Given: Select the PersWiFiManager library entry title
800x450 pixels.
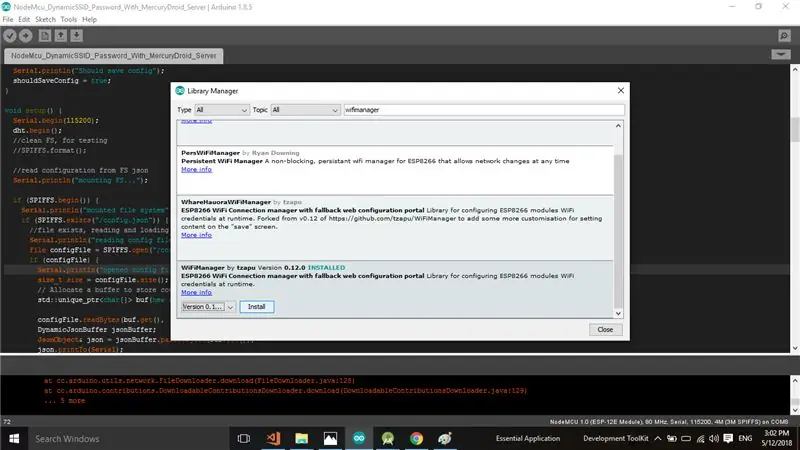Looking at the screenshot, I should tap(210, 153).
